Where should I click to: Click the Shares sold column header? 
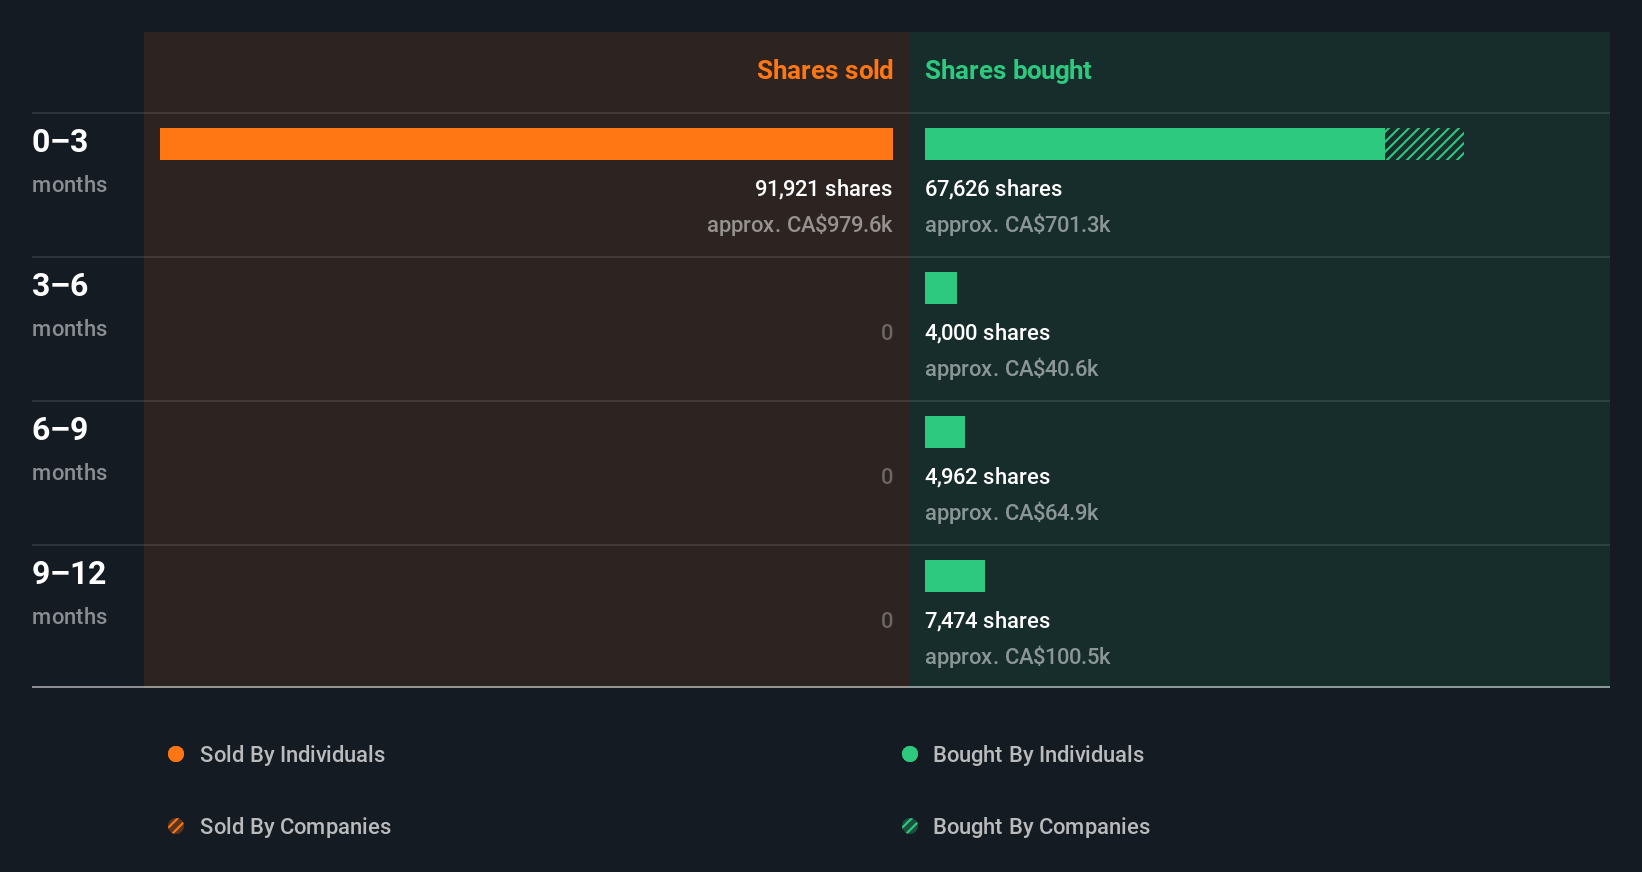click(825, 70)
